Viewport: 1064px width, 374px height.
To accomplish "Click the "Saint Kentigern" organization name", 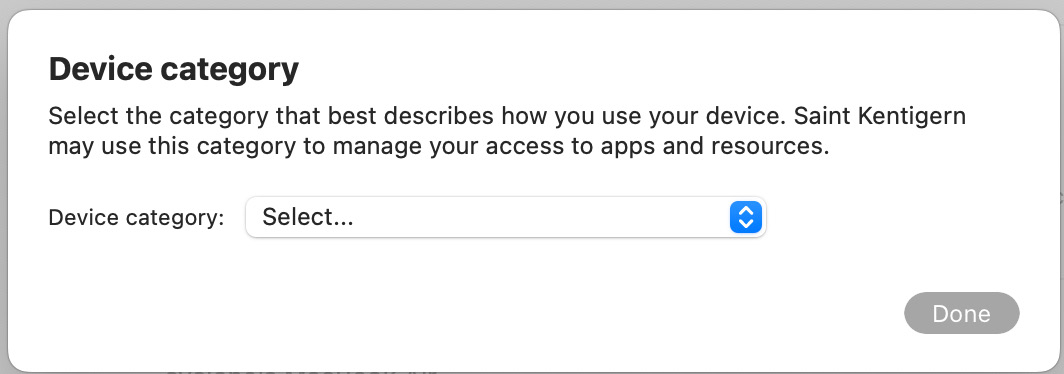I will pos(879,116).
